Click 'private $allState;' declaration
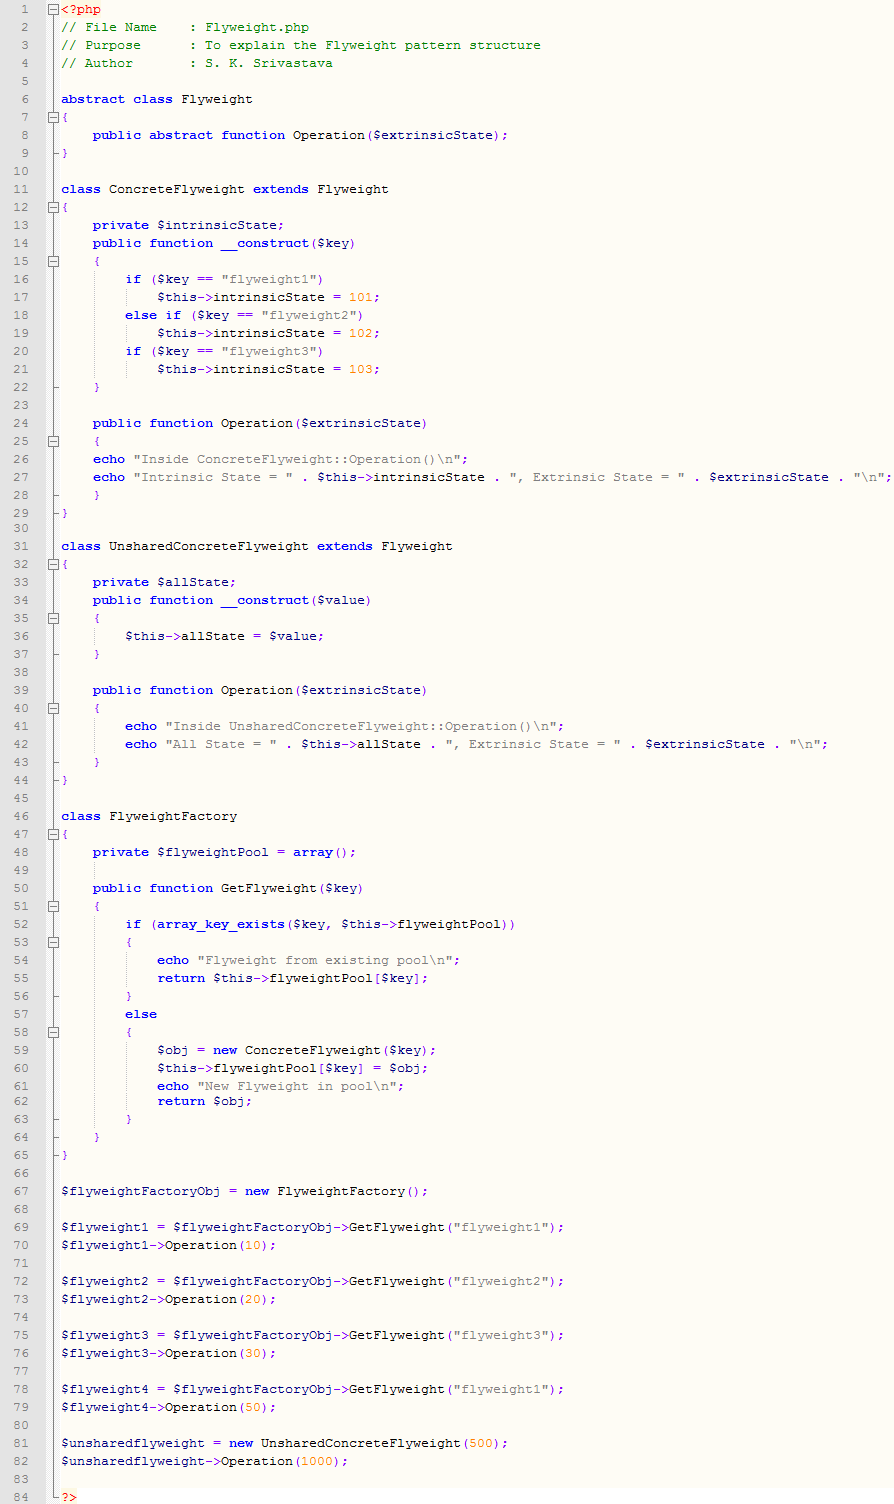894x1504 pixels. pyautogui.click(x=165, y=582)
